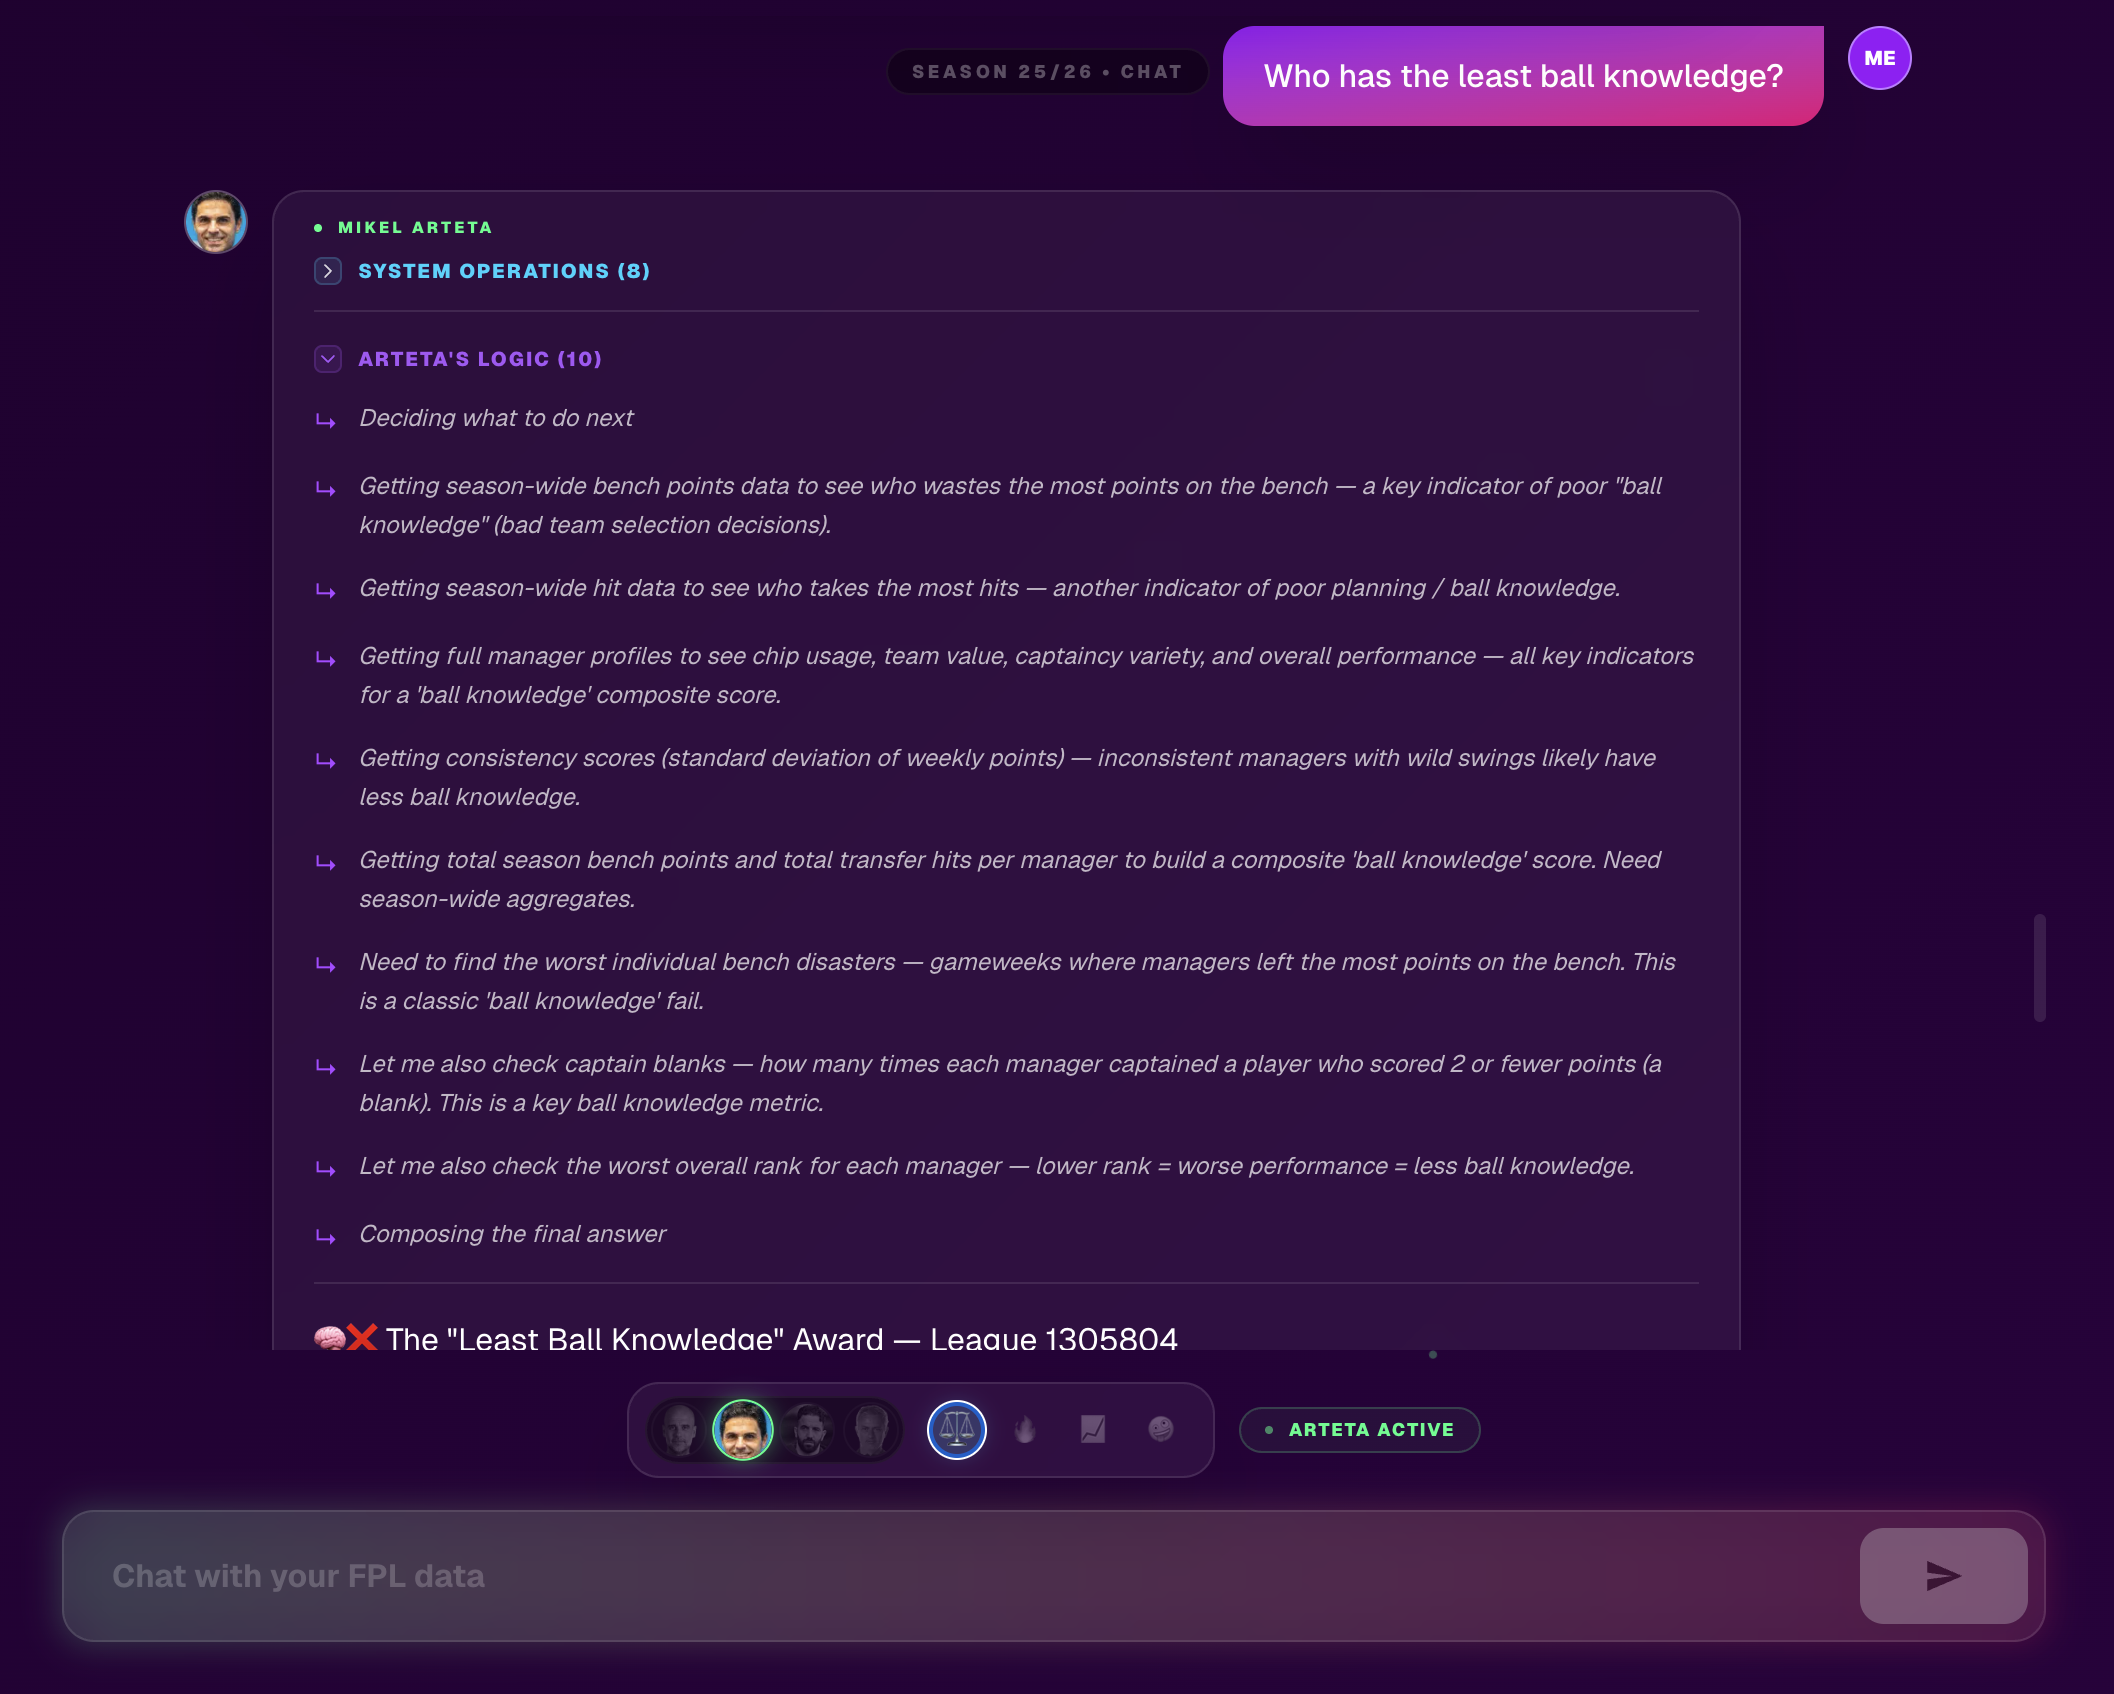Select the fire mode icon
Image resolution: width=2114 pixels, height=1694 pixels.
click(1025, 1429)
